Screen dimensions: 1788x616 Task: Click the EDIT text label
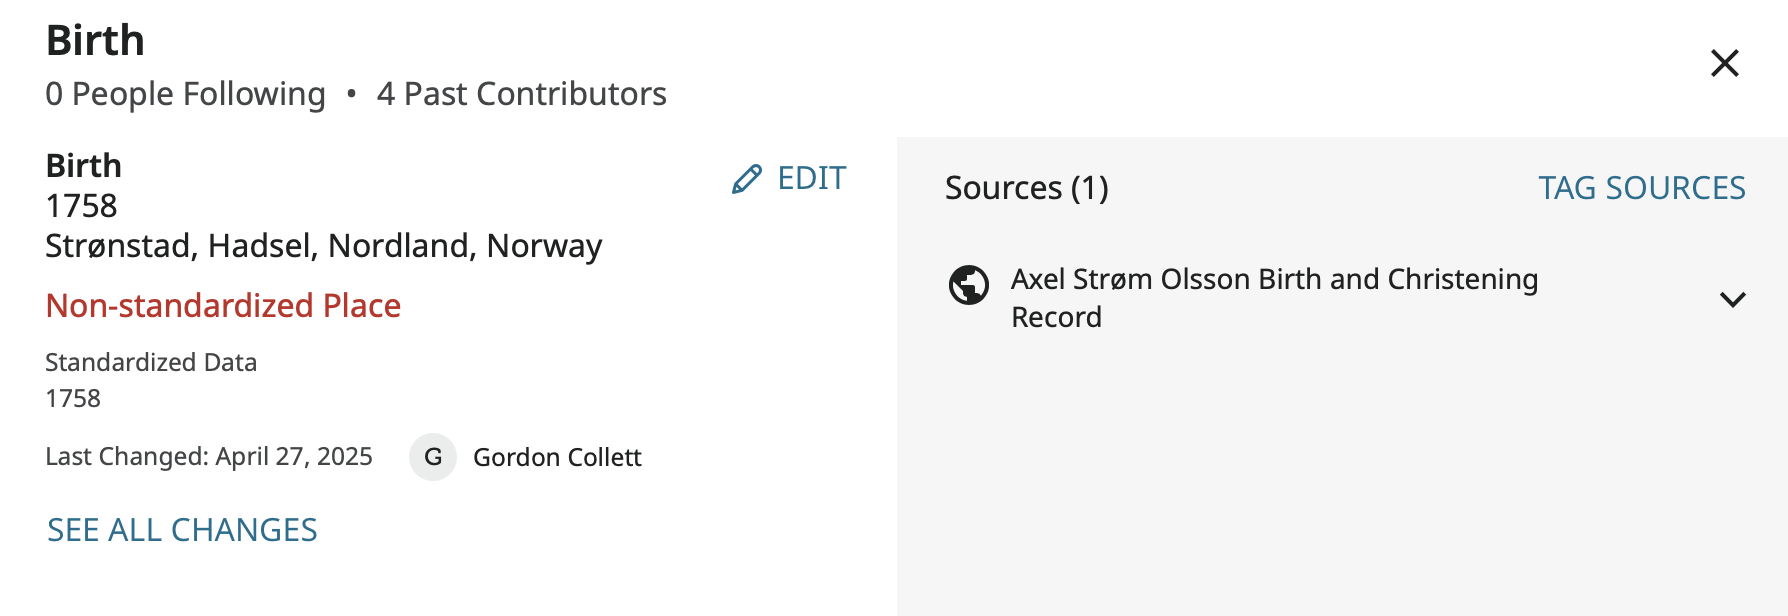coord(811,178)
